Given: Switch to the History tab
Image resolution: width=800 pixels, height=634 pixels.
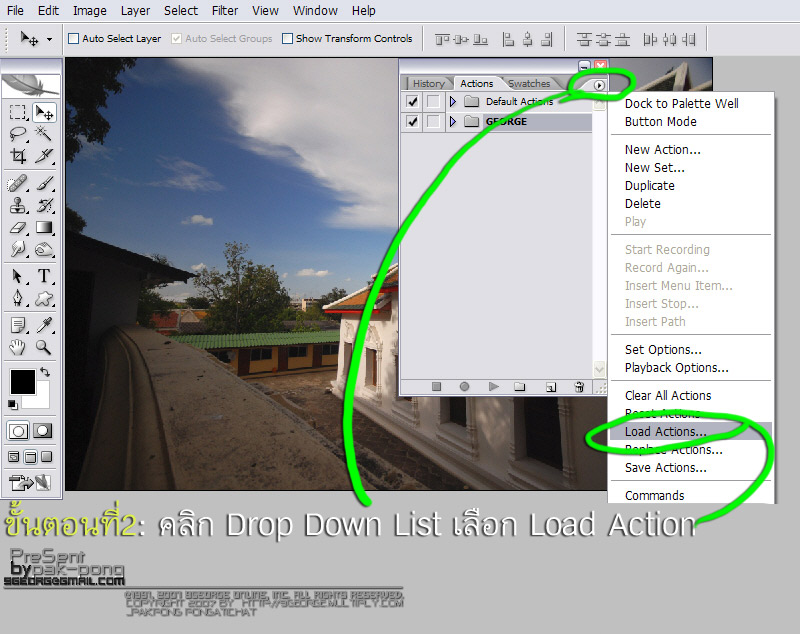Looking at the screenshot, I should pyautogui.click(x=428, y=83).
